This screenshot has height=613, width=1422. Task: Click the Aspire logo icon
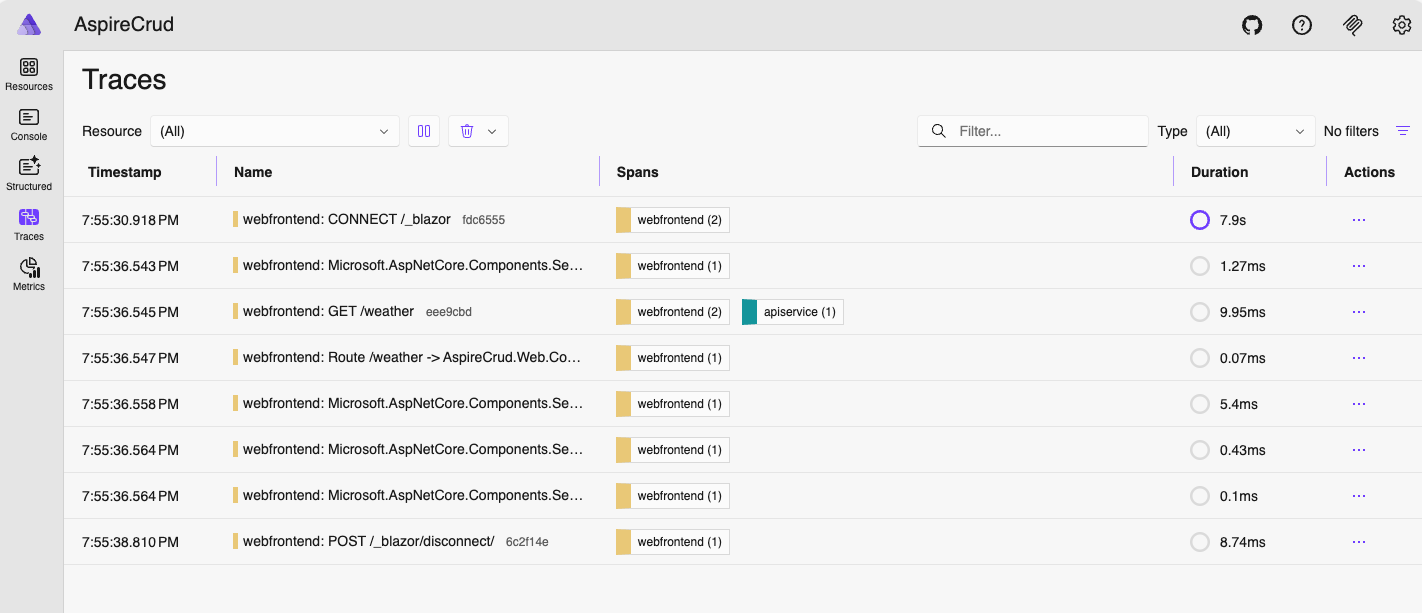pyautogui.click(x=29, y=25)
